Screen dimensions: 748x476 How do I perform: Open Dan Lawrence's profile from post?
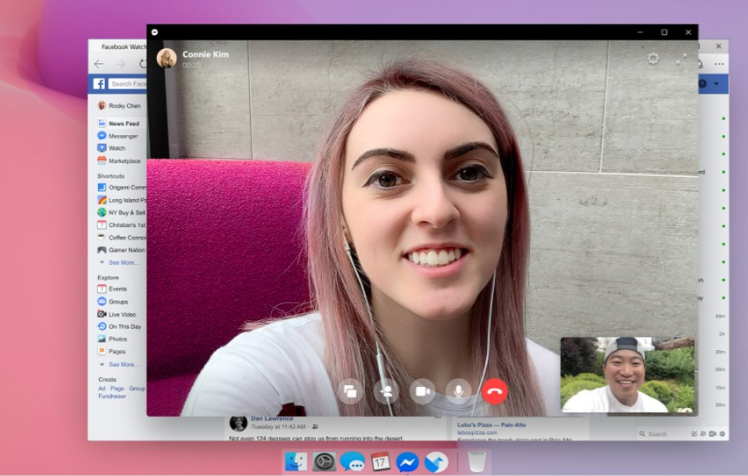pyautogui.click(x=272, y=419)
